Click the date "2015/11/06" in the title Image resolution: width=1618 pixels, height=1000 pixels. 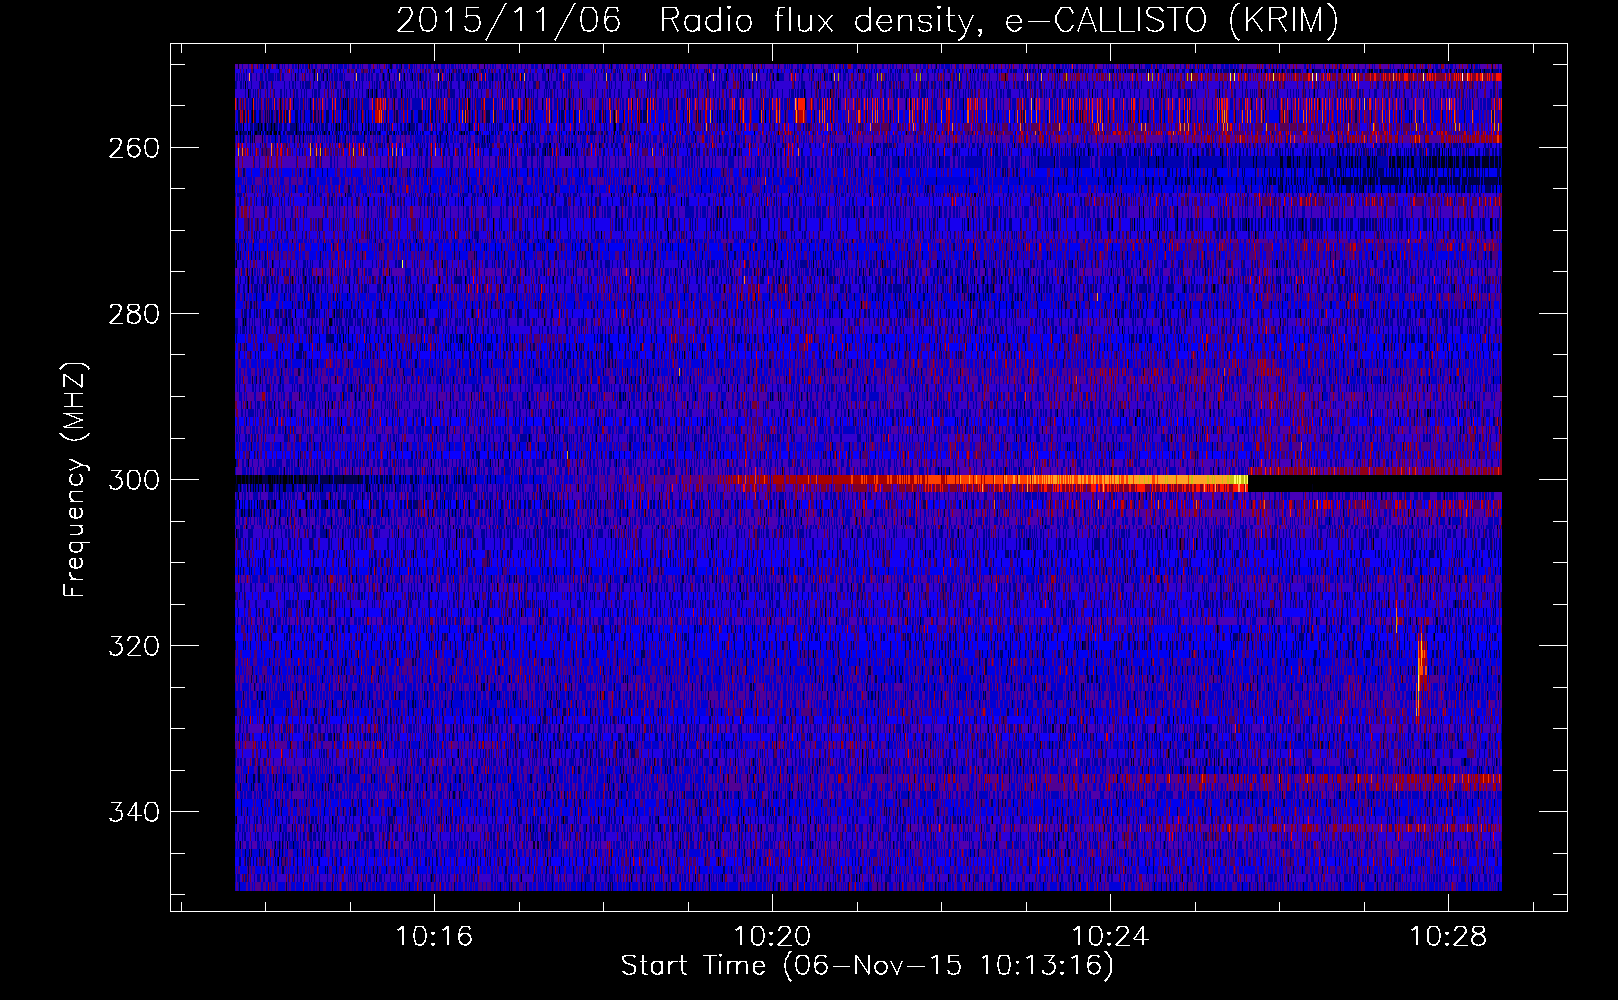click(x=508, y=20)
